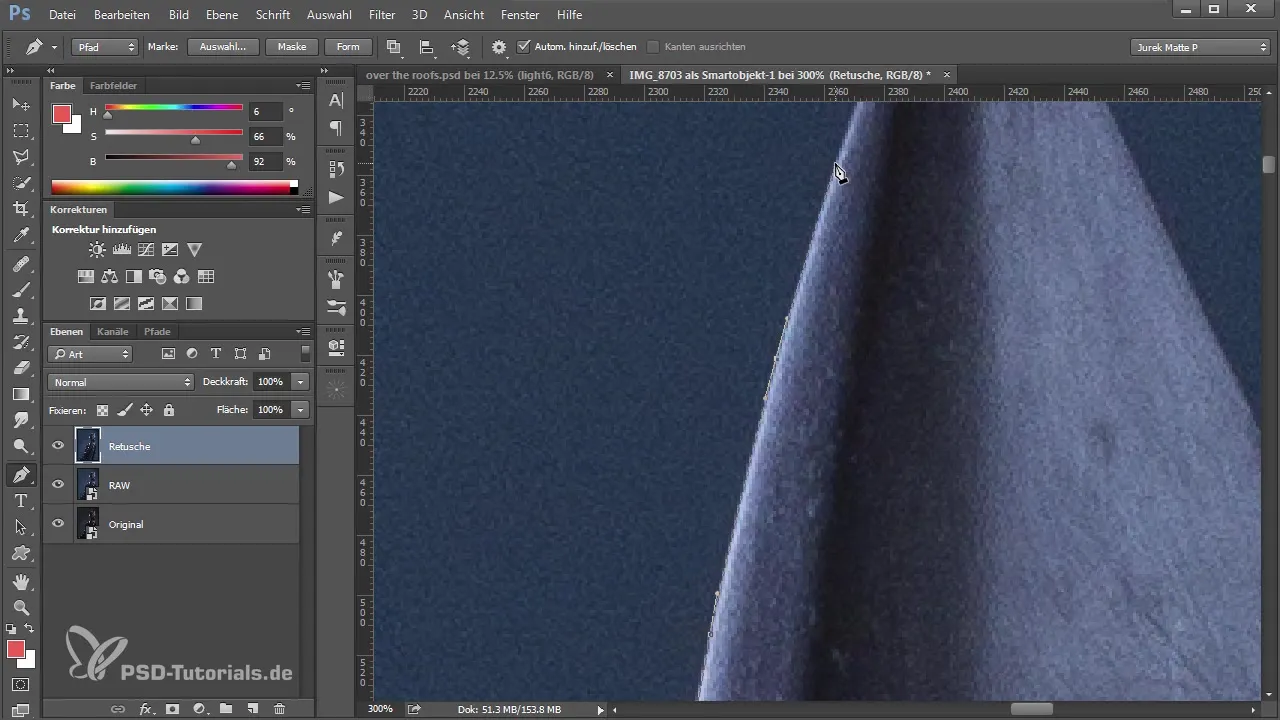Select the Path Selection tool
The height and width of the screenshot is (720, 1280).
pyautogui.click(x=21, y=526)
